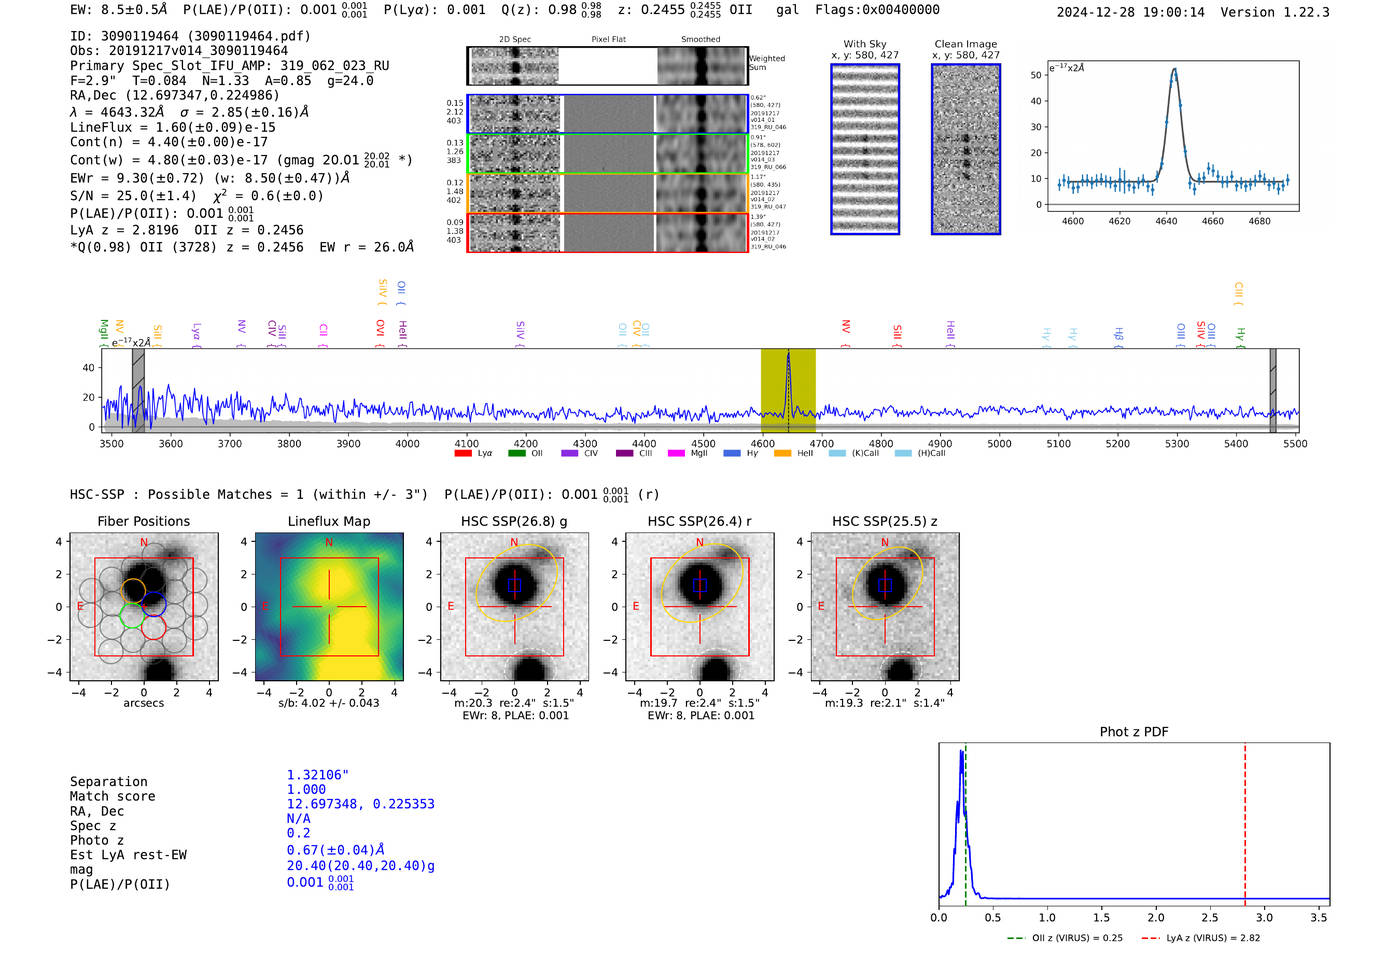Image resolution: width=1400 pixels, height=953 pixels.
Task: Open the Clean Image cutout
Action: [966, 149]
